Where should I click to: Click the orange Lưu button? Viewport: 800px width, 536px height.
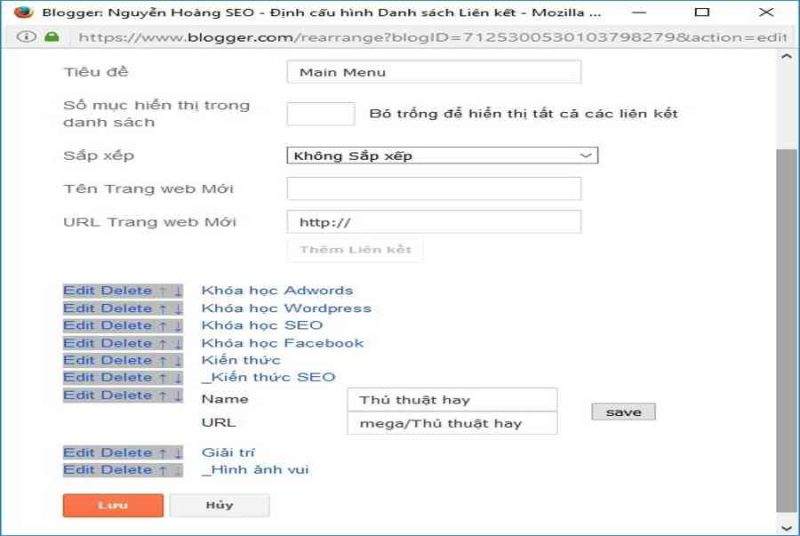tap(112, 505)
